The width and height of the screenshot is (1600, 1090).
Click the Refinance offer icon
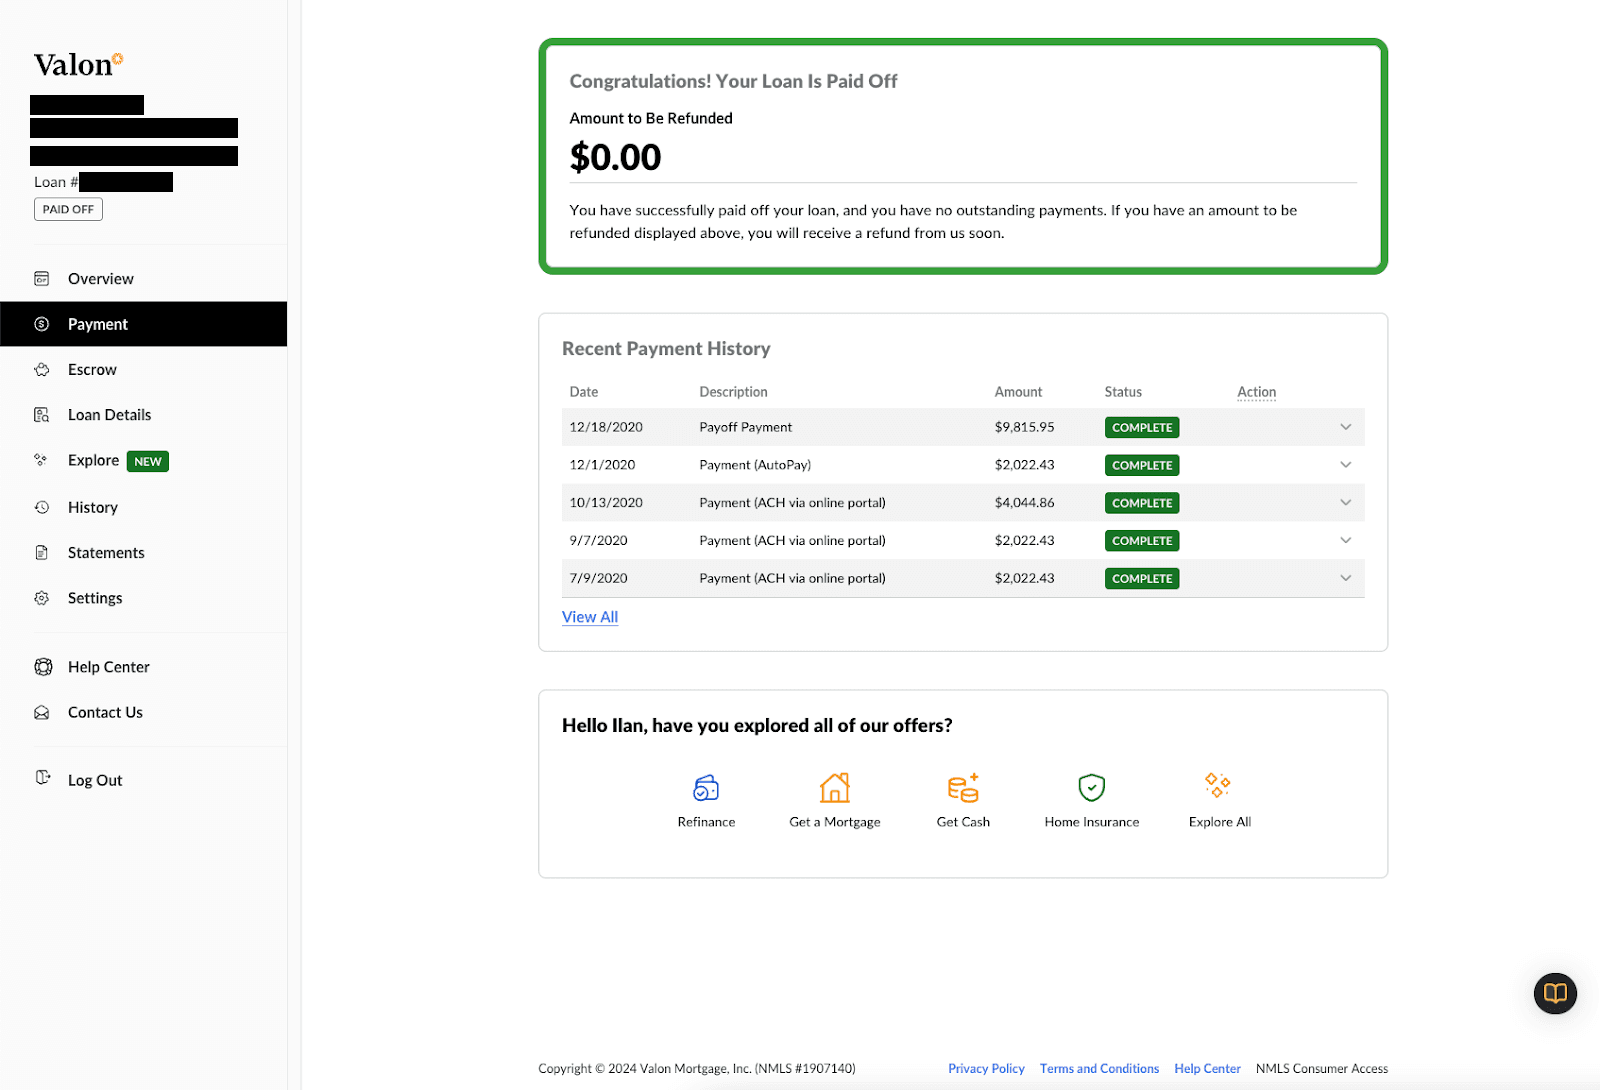(706, 788)
